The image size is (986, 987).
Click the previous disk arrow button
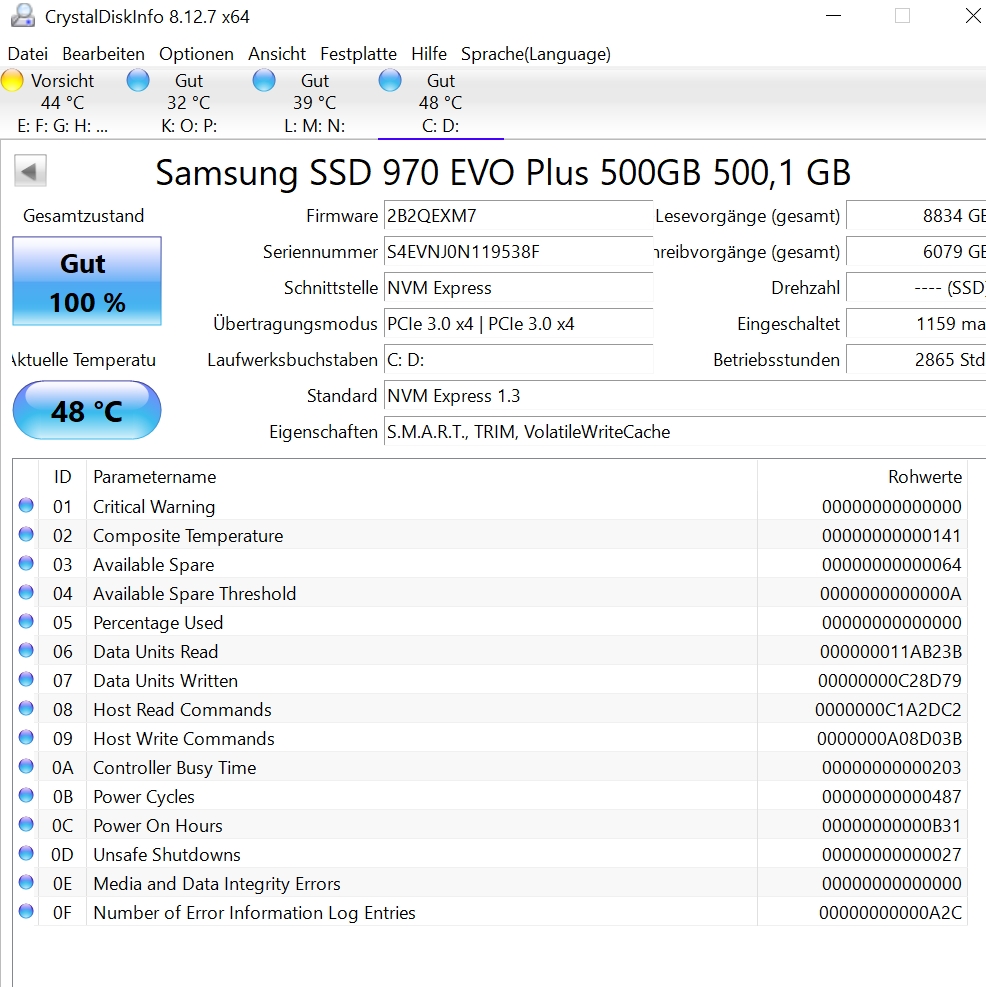[x=30, y=171]
